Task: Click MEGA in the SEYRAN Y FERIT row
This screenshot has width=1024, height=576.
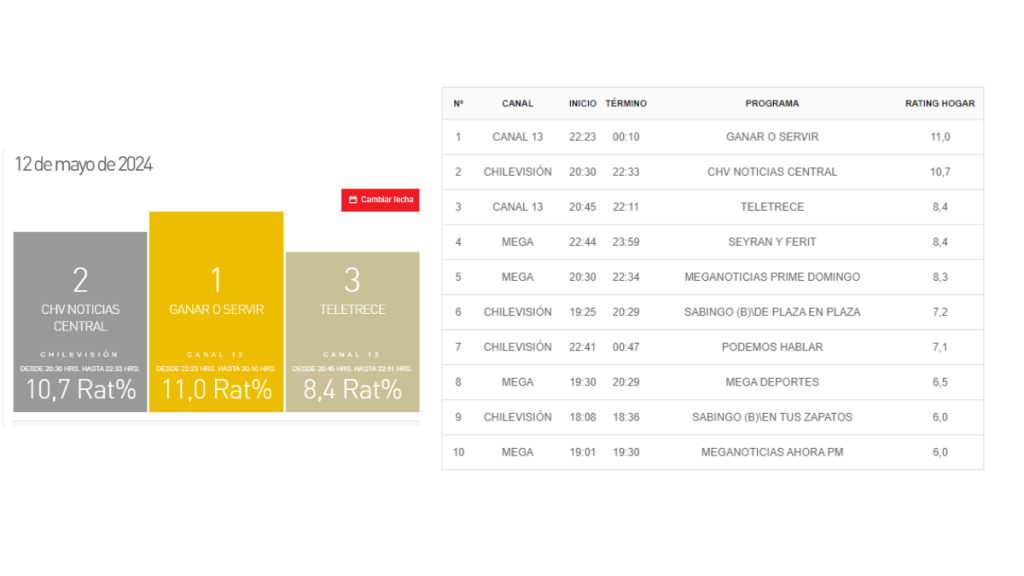Action: 517,242
